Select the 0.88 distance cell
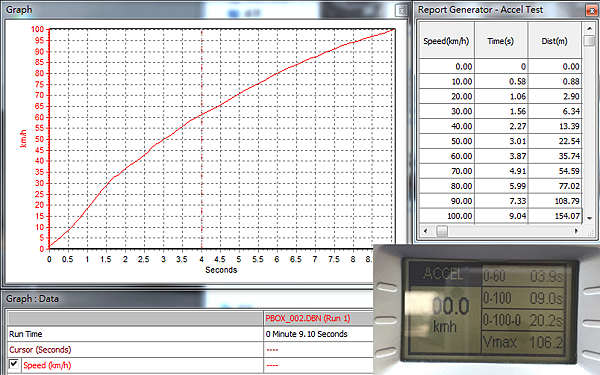The width and height of the screenshot is (600, 375). pos(555,82)
